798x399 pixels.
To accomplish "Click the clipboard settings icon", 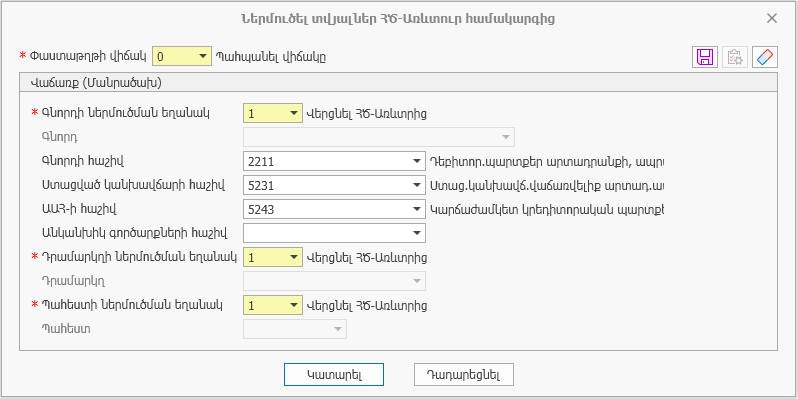I will pyautogui.click(x=735, y=57).
